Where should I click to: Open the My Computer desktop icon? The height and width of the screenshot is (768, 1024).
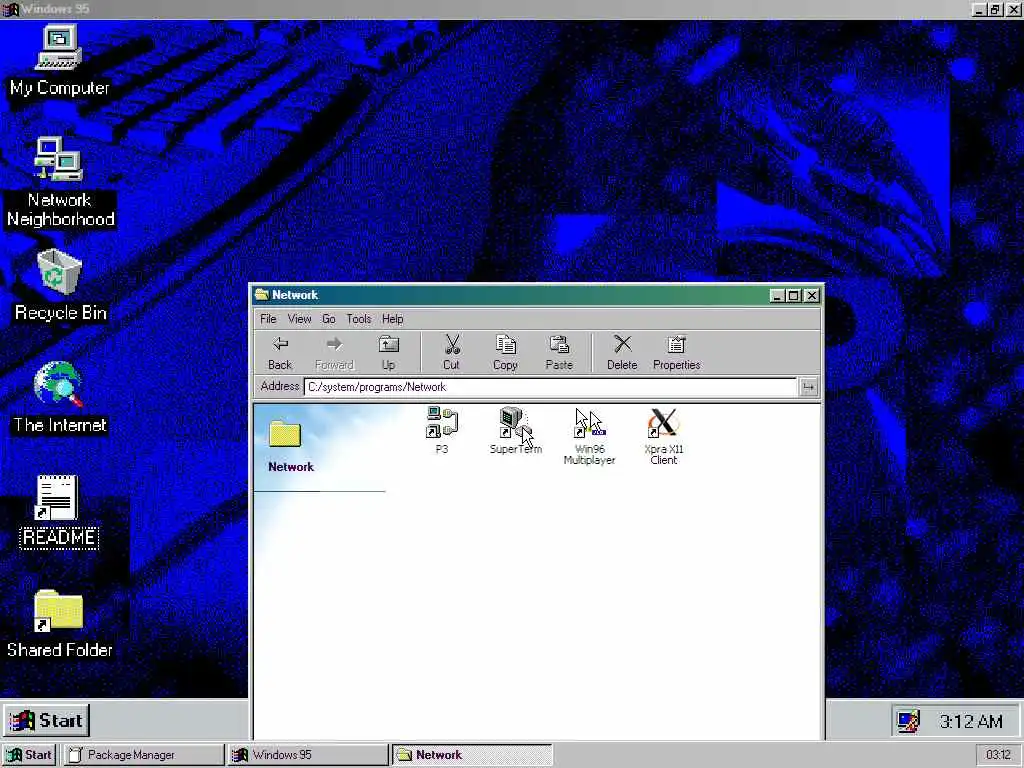pos(59,60)
